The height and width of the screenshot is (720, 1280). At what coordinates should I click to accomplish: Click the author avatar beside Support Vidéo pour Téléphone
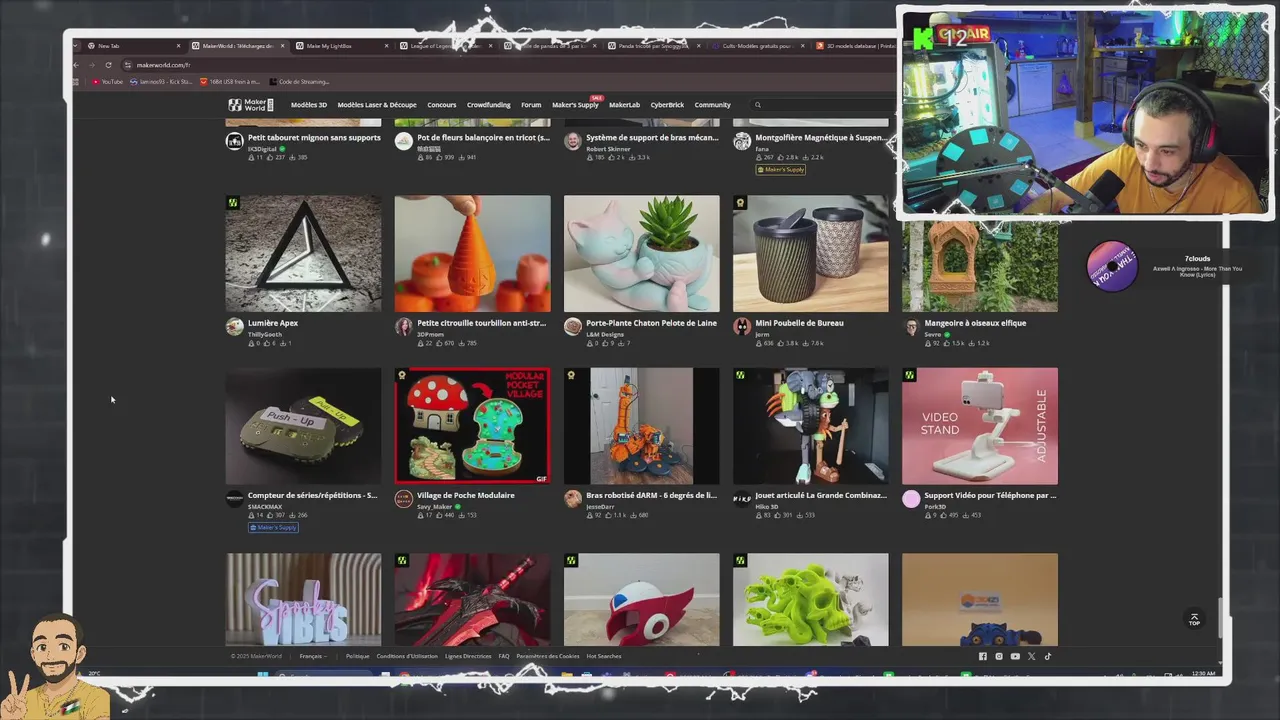pos(911,499)
